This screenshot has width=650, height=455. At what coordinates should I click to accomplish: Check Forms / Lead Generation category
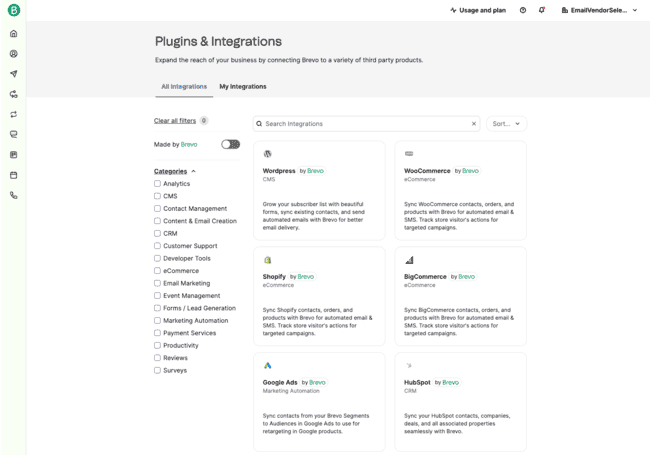point(157,308)
